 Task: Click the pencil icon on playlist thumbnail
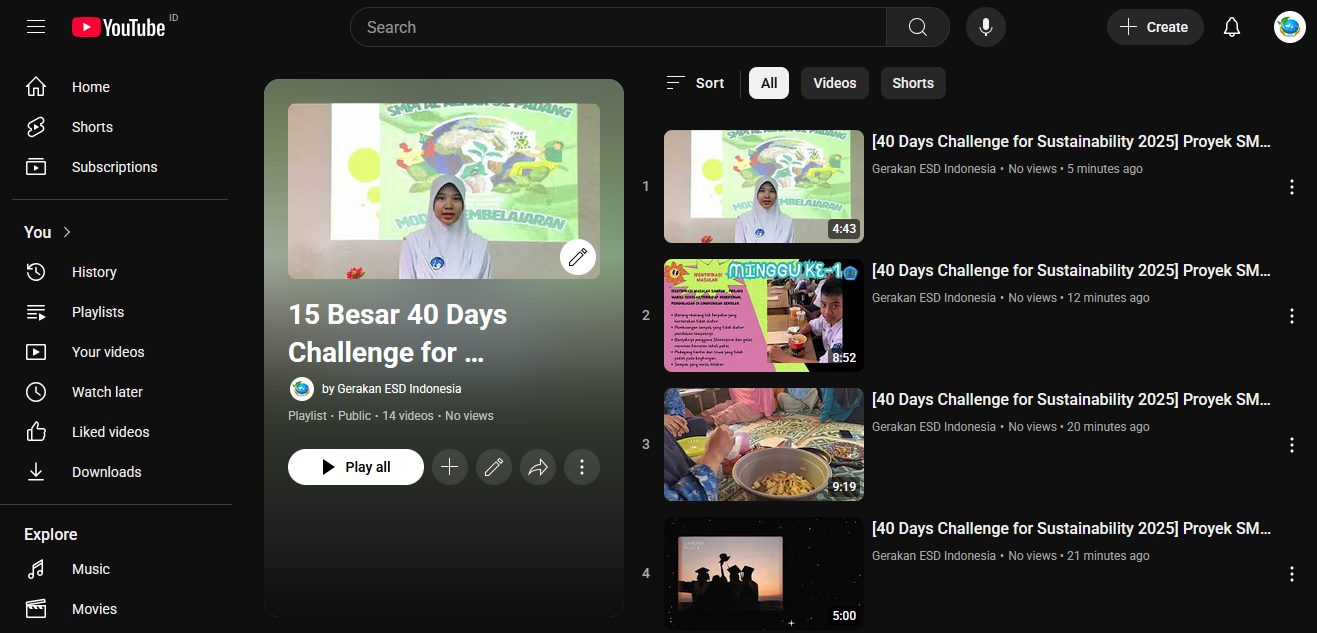tap(577, 257)
